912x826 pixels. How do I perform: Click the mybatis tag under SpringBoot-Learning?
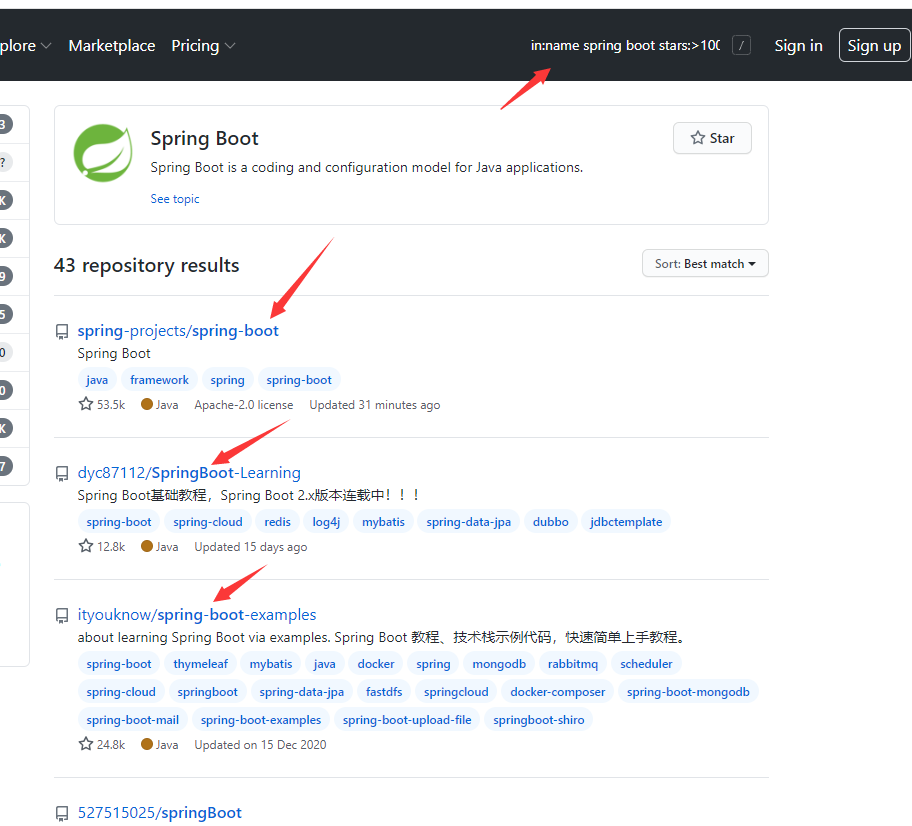383,522
